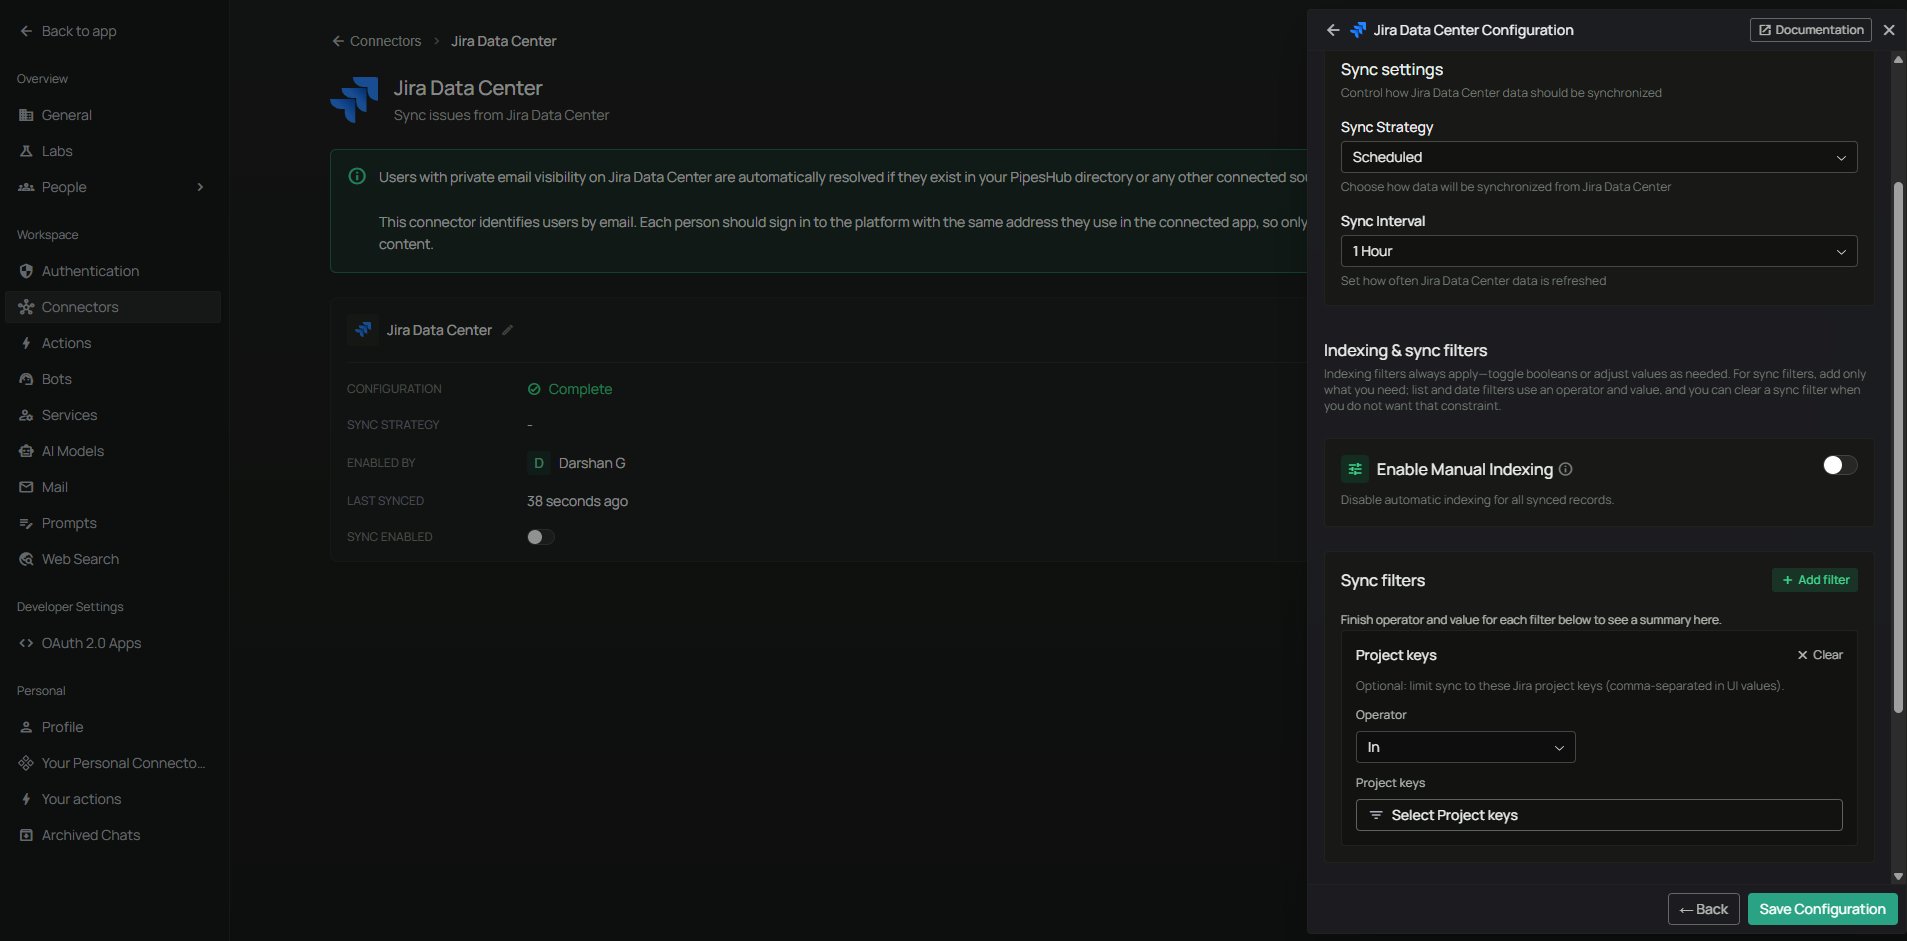Image resolution: width=1907 pixels, height=941 pixels.
Task: Click the pencil icon beside Jira Data Center
Action: click(x=508, y=330)
